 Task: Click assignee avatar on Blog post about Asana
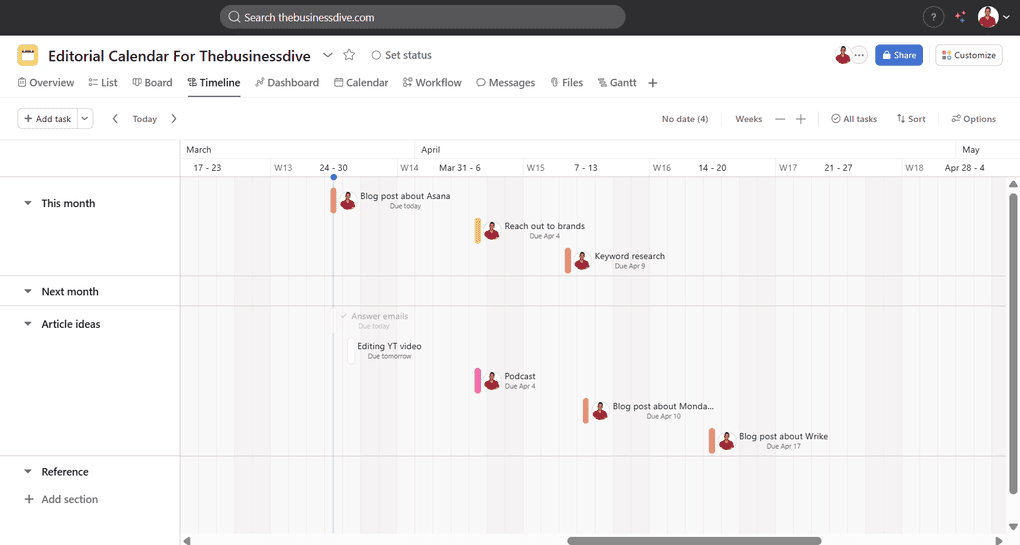[348, 200]
